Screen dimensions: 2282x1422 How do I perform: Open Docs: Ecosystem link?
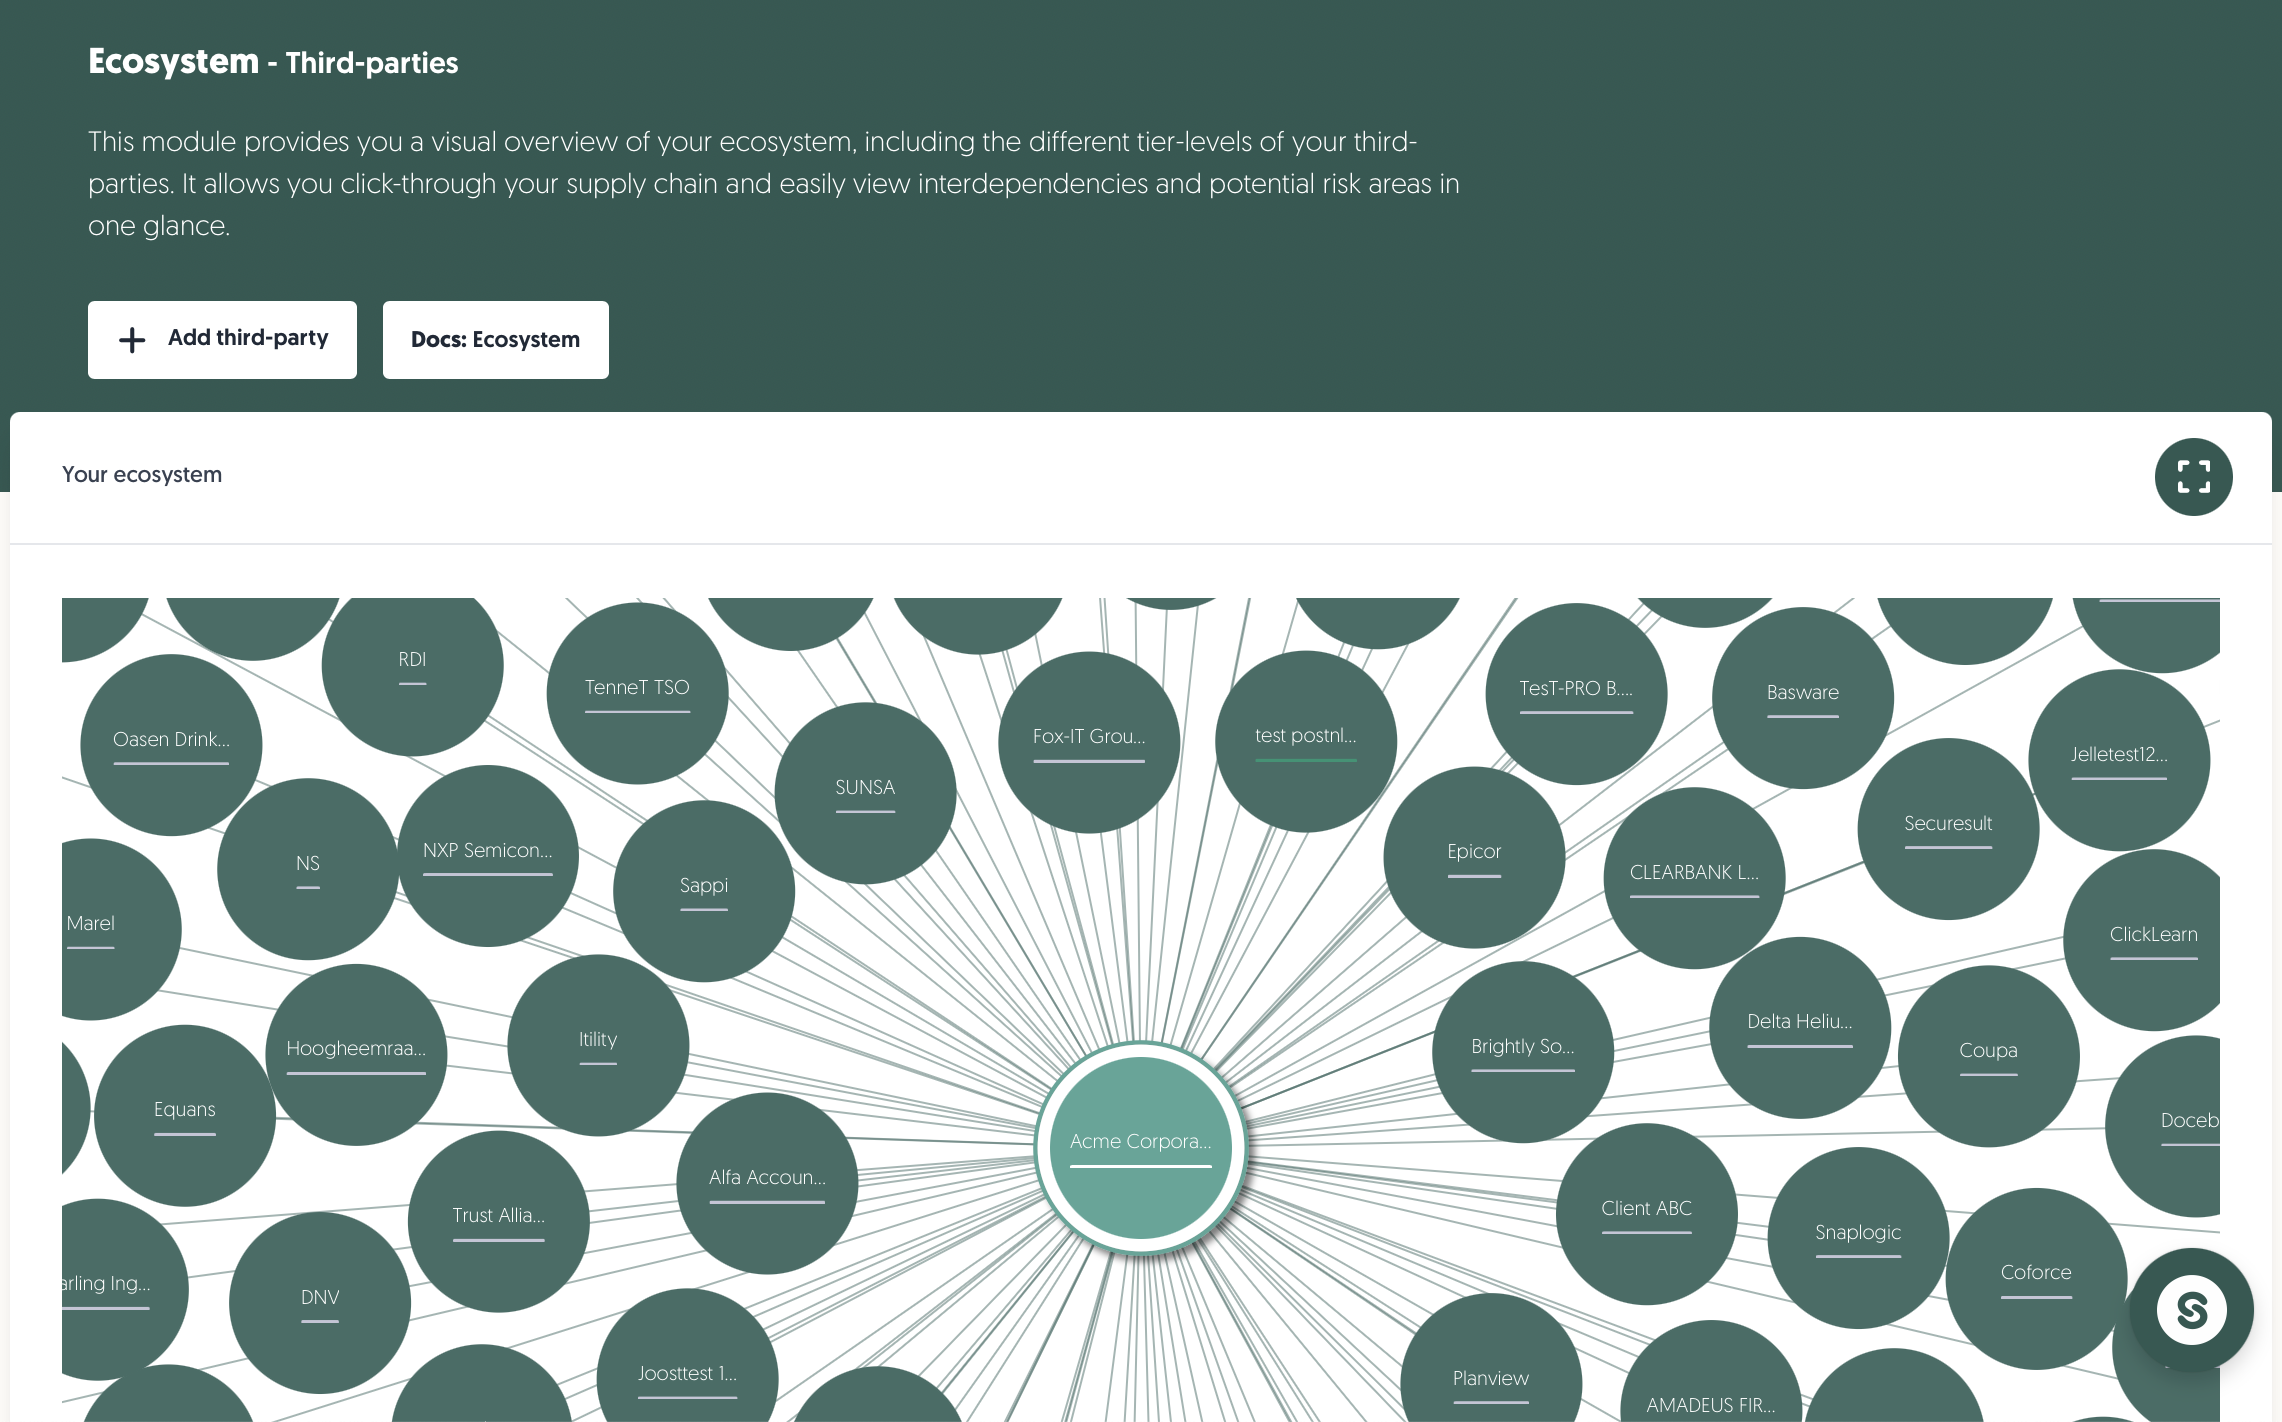click(x=495, y=340)
